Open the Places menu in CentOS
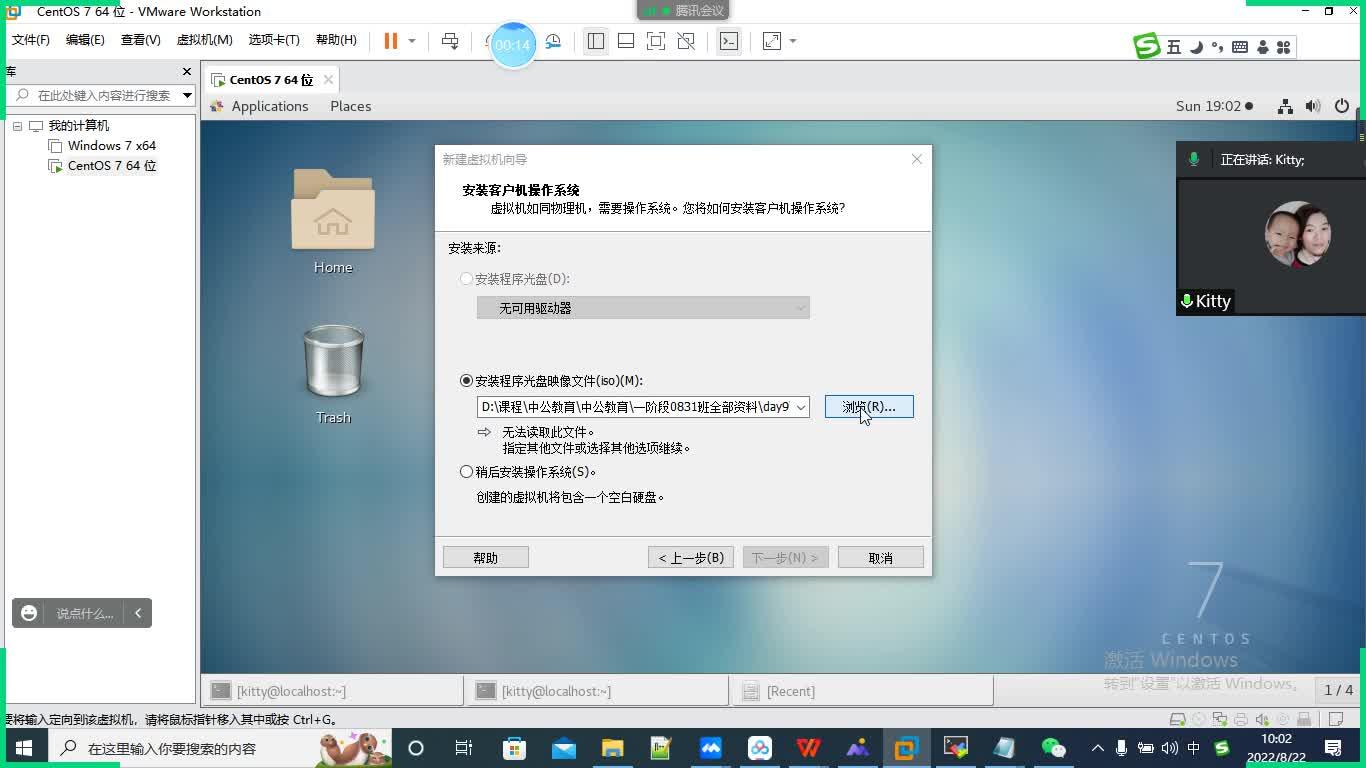Image resolution: width=1366 pixels, height=768 pixels. click(350, 106)
